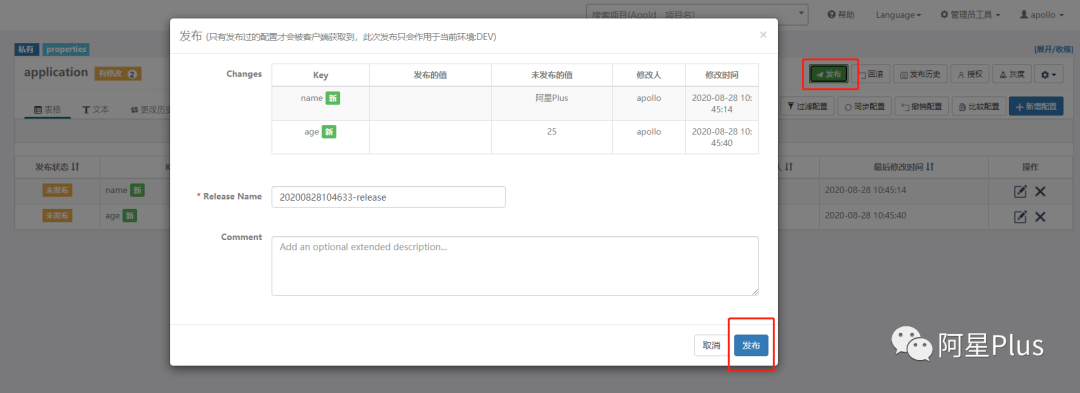Click the 修改时间 column header in Changes
Viewport: 1080px width, 393px height.
722,75
